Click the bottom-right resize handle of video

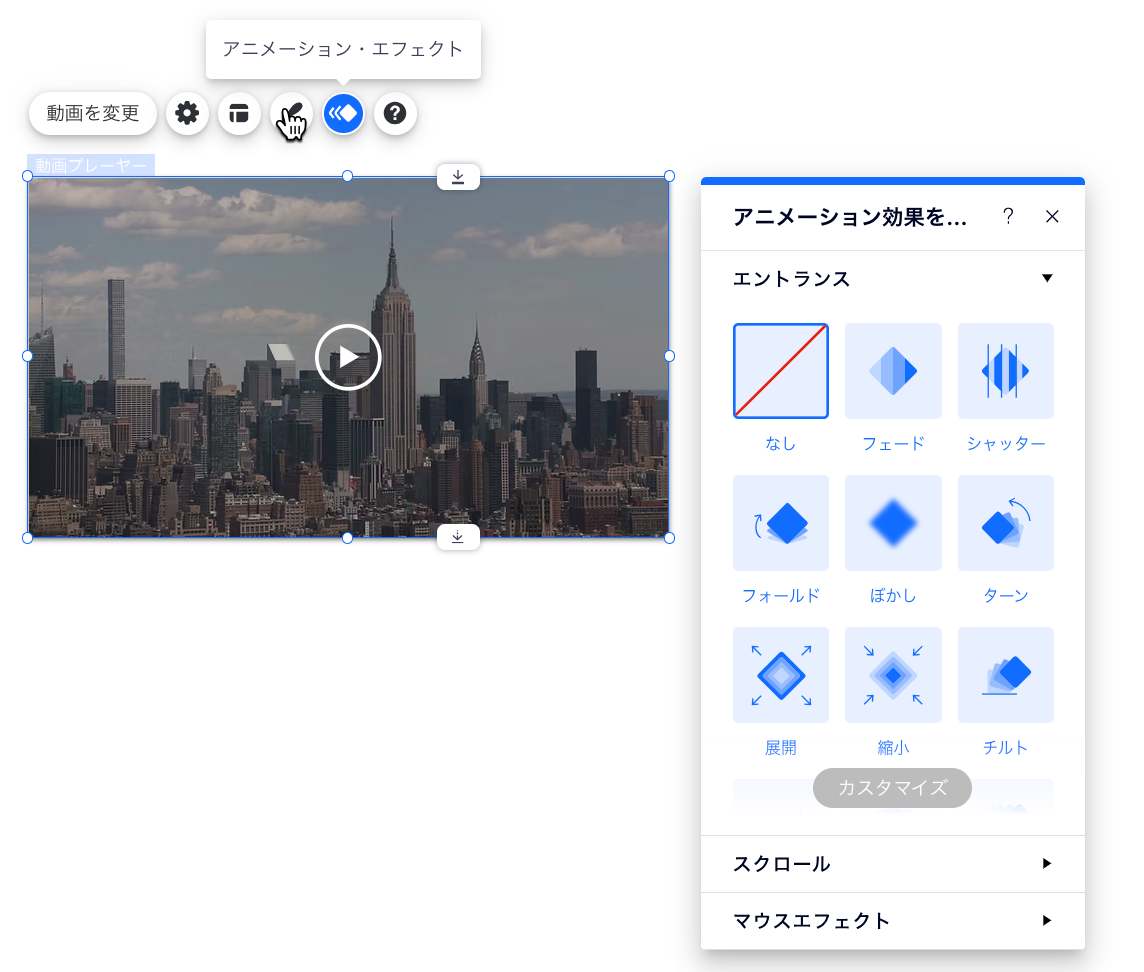pos(670,538)
